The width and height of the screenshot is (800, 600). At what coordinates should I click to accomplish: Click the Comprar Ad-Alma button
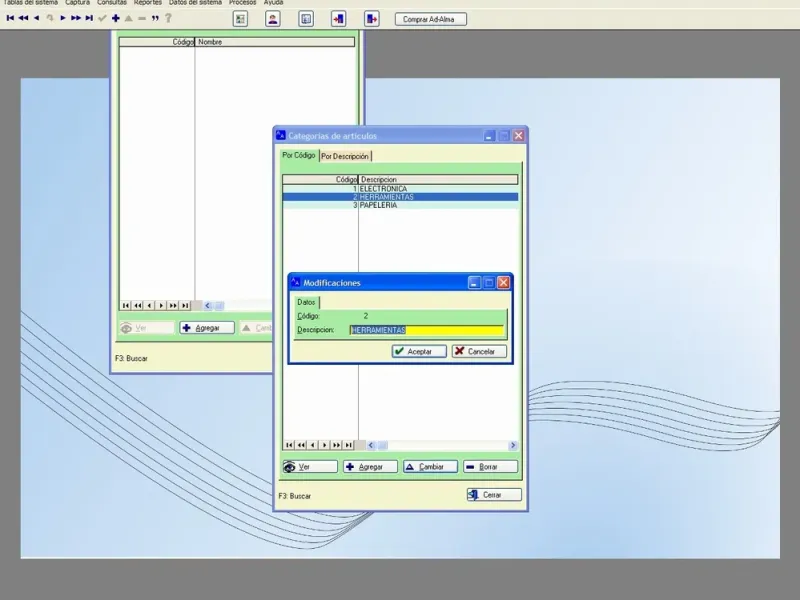click(x=431, y=19)
